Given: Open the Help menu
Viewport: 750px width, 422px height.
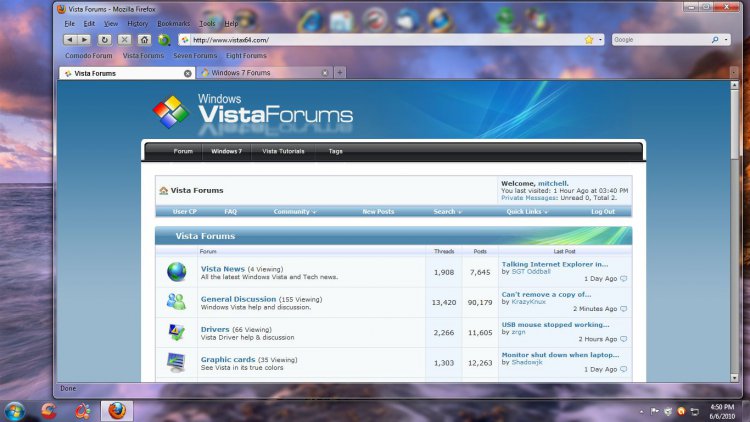Looking at the screenshot, I should (x=231, y=23).
